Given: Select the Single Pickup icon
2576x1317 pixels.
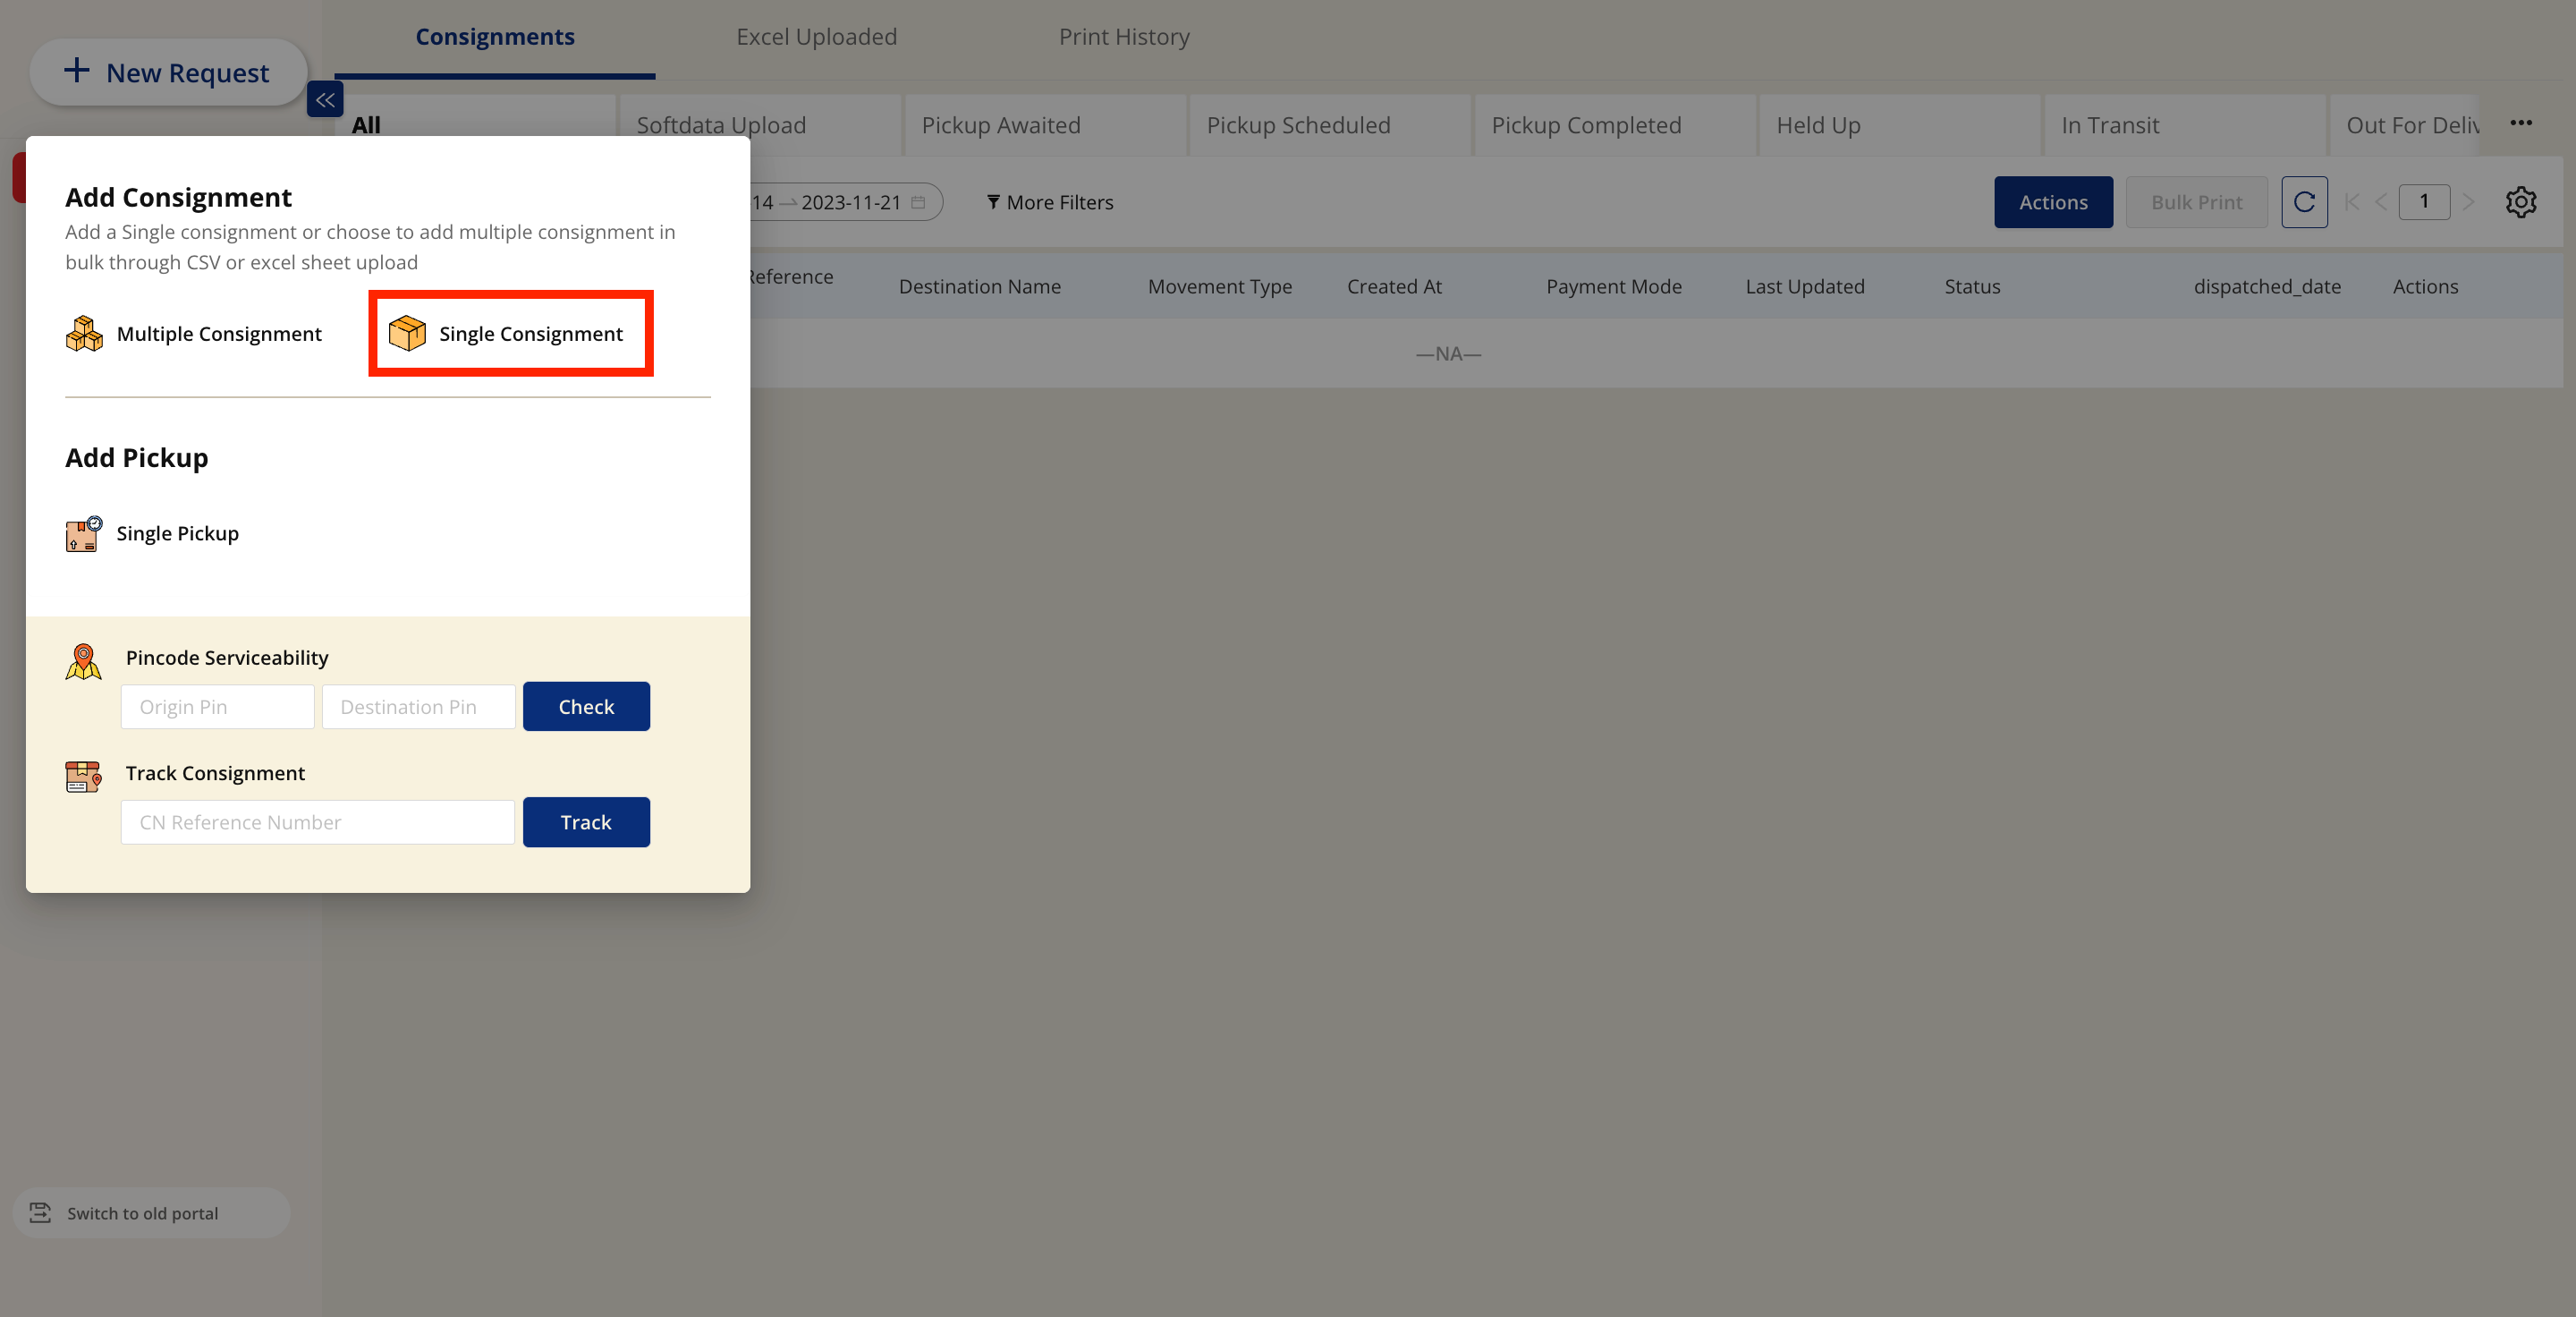Looking at the screenshot, I should [84, 534].
